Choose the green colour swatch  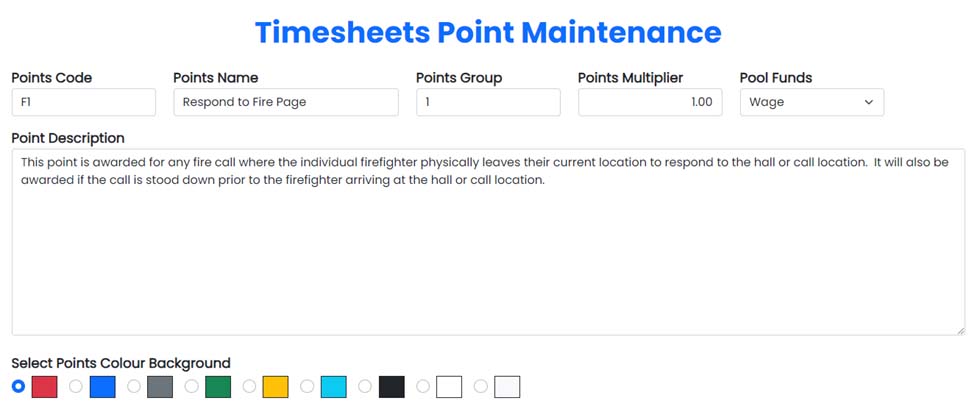[x=218, y=387]
